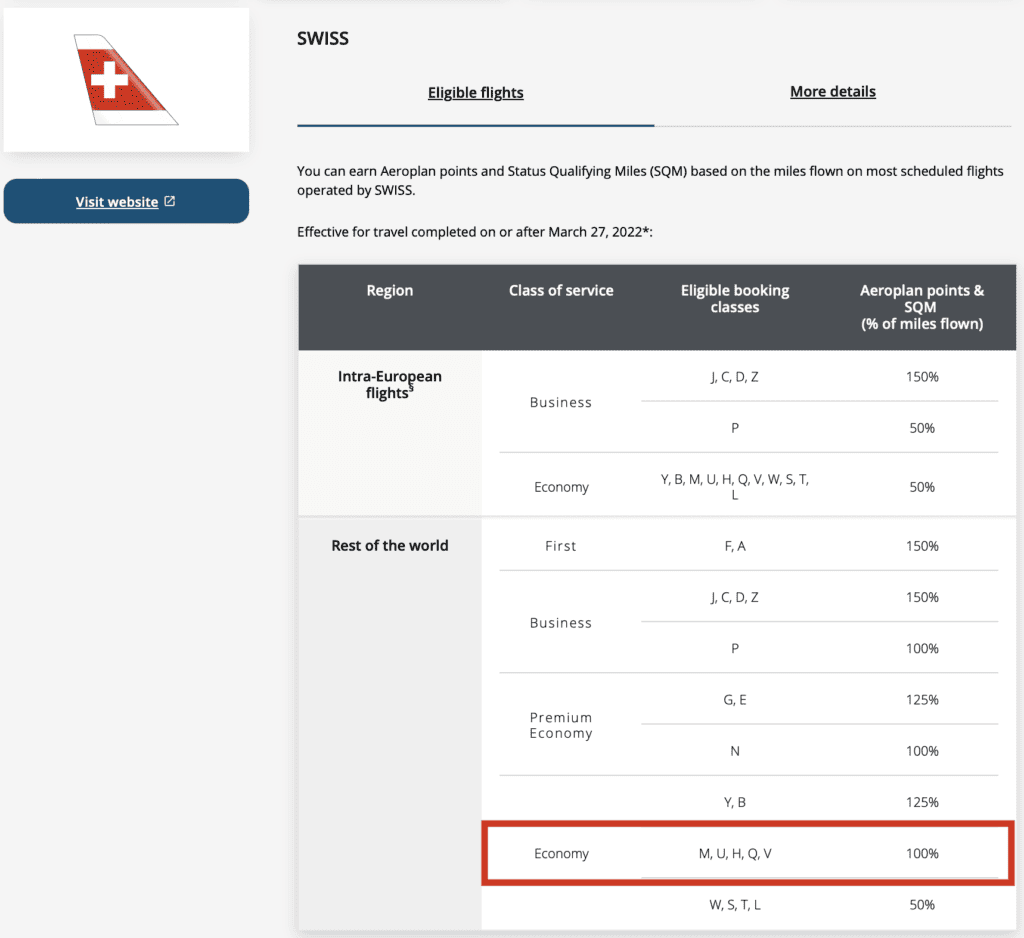The height and width of the screenshot is (938, 1024).
Task: Select the 150% cell for Intra-European Business
Action: 920,377
